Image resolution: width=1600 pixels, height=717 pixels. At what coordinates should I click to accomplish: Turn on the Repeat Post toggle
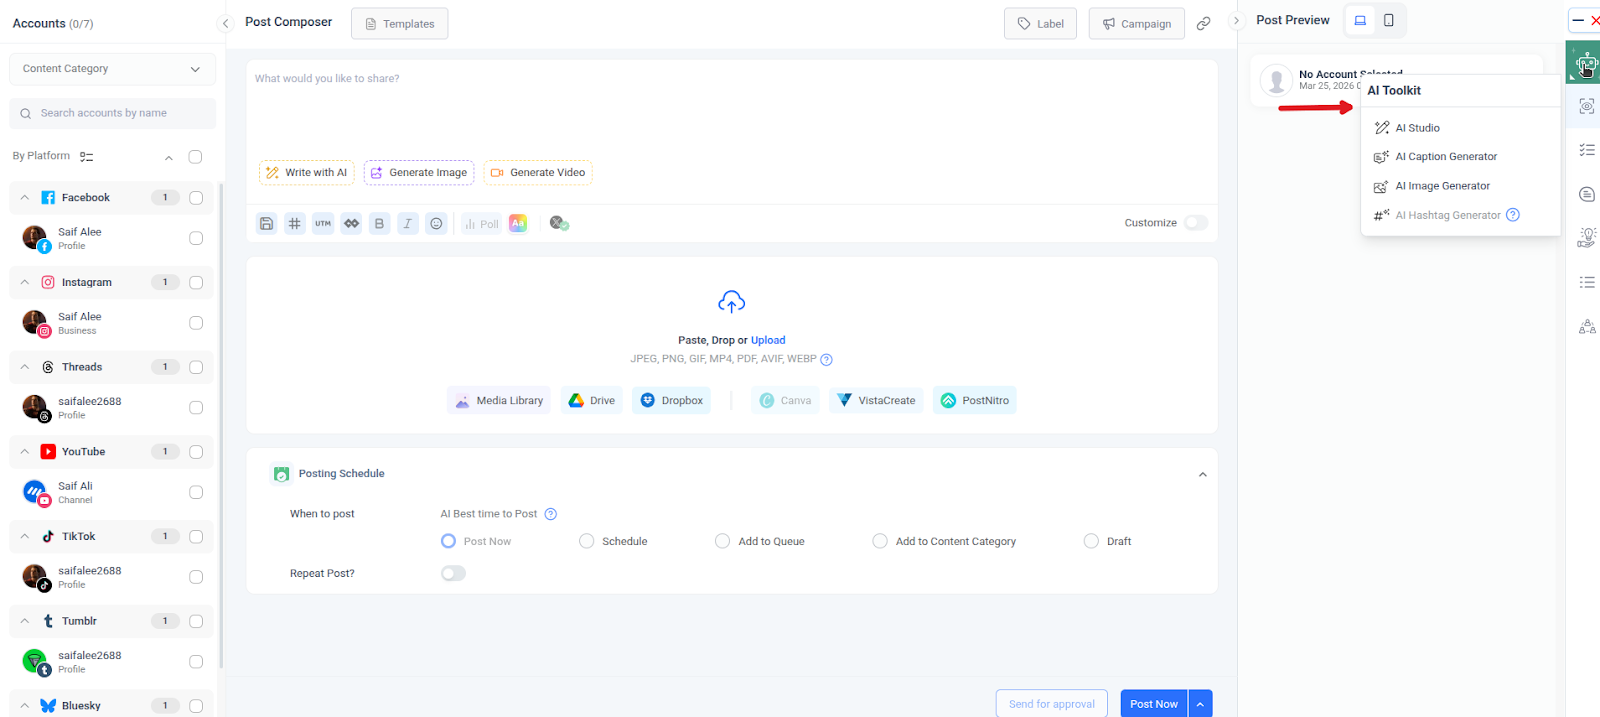click(453, 573)
